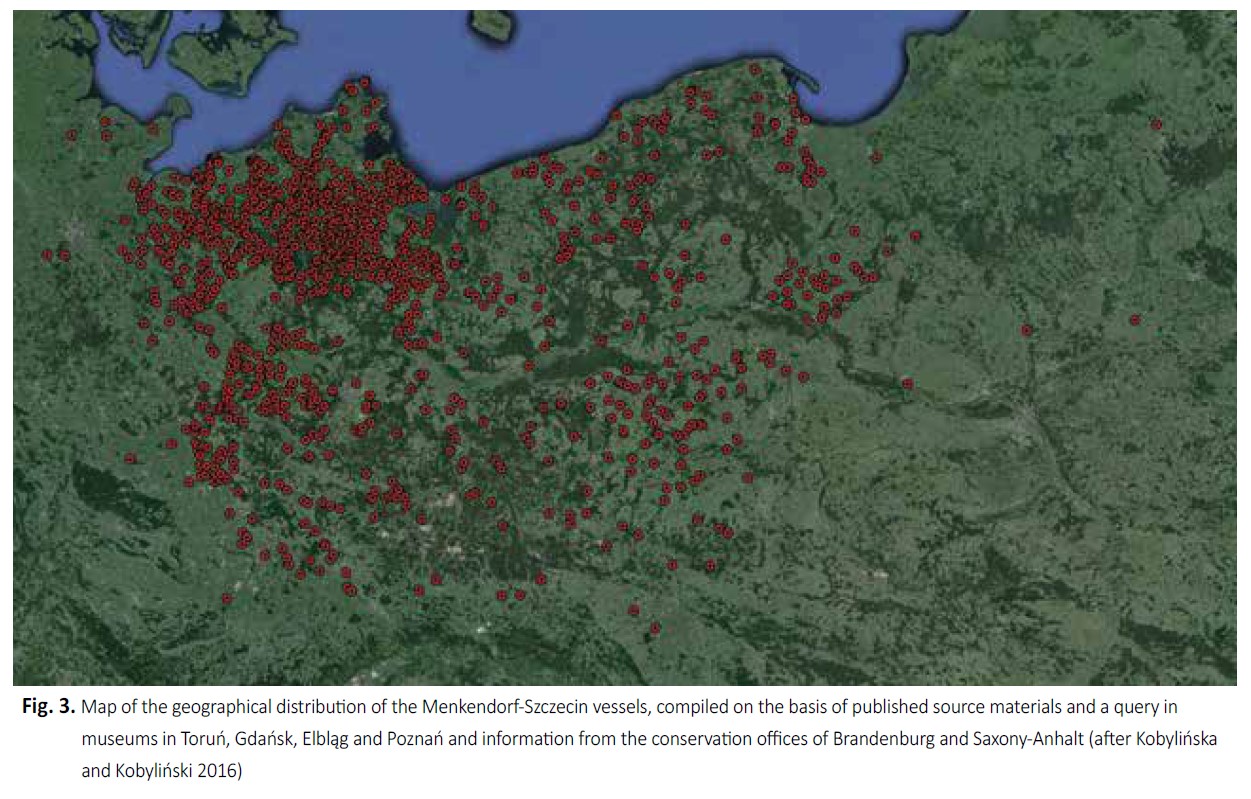The height and width of the screenshot is (799, 1251).
Task: Click the lone marker near the bottom-left corner
Action: 227,598
